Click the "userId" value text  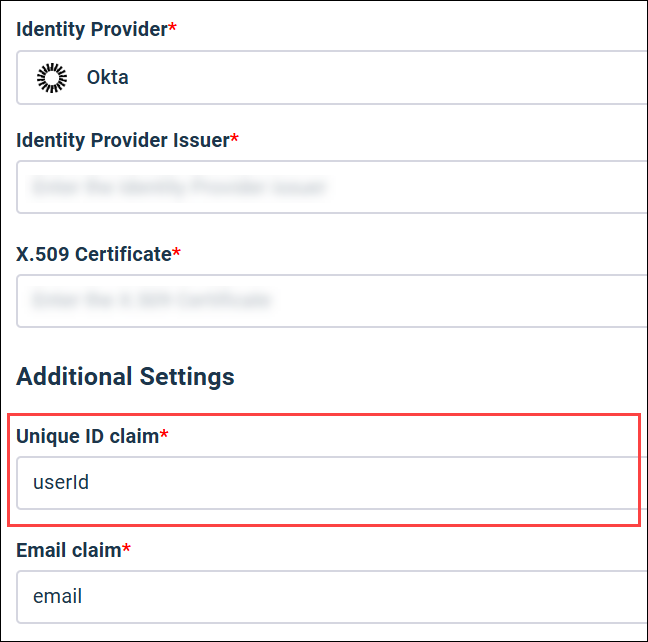[61, 483]
